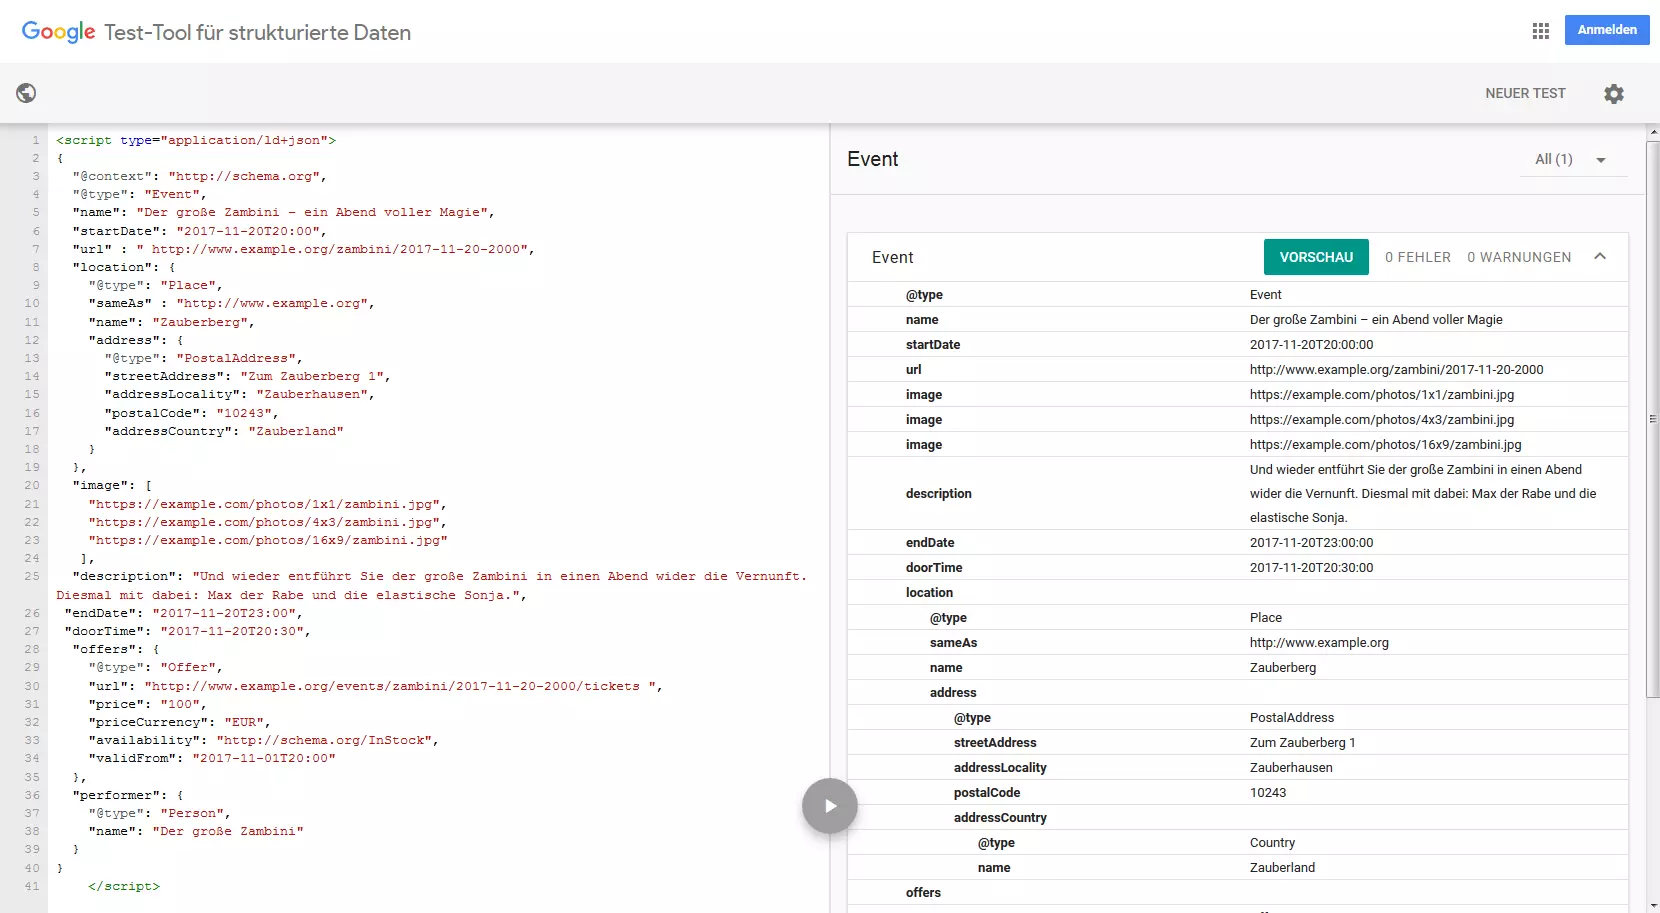Click the 1x1 zambini.jpg image value
Image resolution: width=1660 pixels, height=913 pixels.
pyautogui.click(x=1382, y=394)
